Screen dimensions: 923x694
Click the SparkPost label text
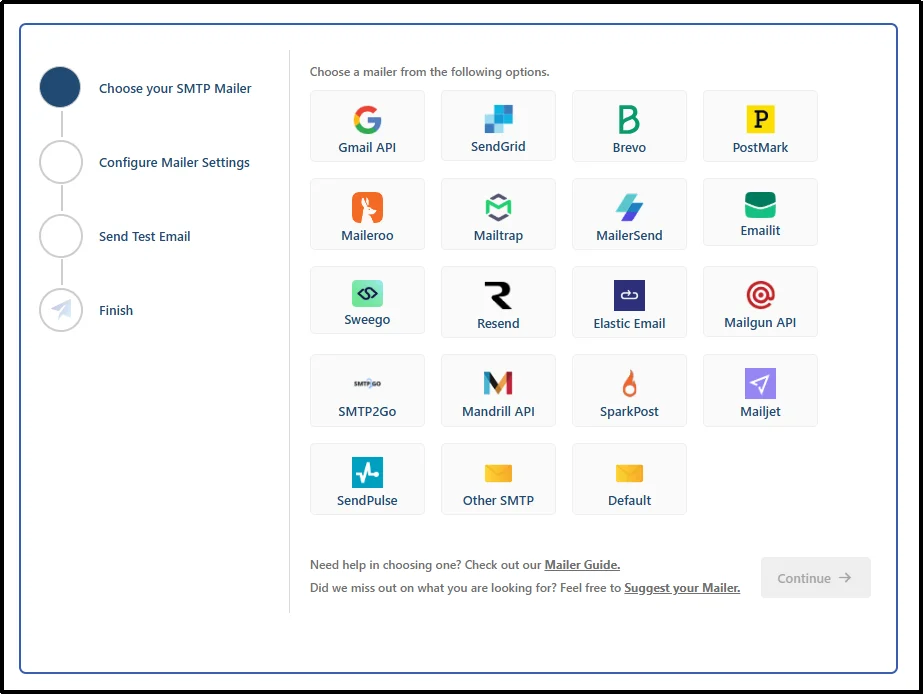(x=629, y=411)
